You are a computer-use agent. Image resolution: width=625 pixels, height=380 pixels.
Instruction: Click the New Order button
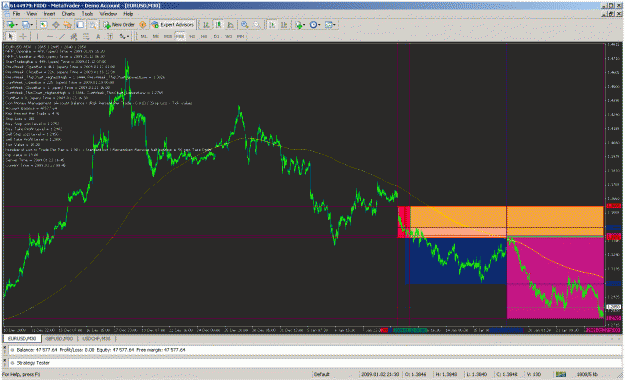[x=119, y=25]
